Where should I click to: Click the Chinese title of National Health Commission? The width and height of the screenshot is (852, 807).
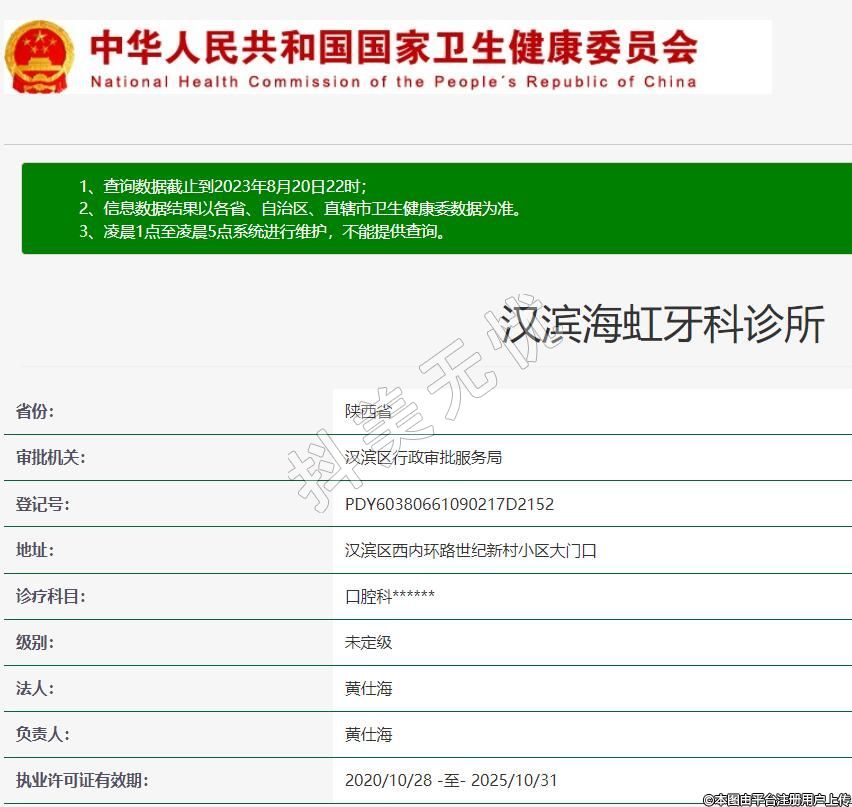coord(393,46)
